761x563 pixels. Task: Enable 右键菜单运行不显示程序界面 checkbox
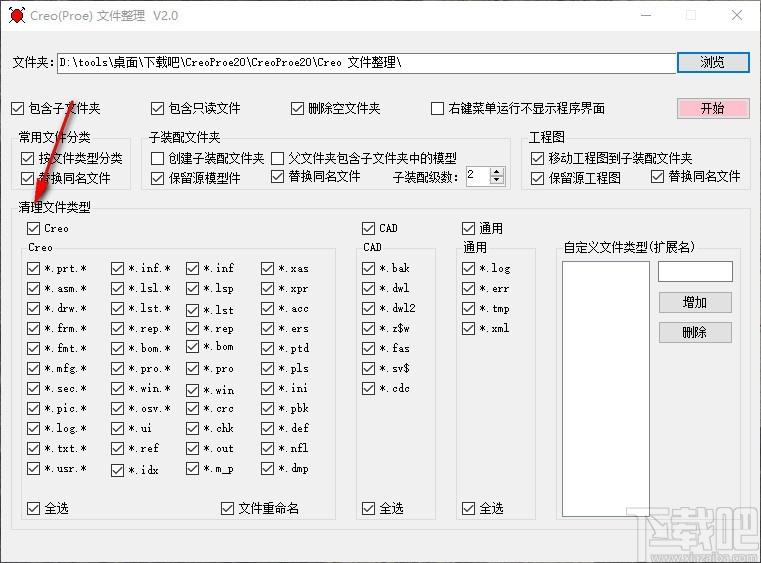click(437, 108)
